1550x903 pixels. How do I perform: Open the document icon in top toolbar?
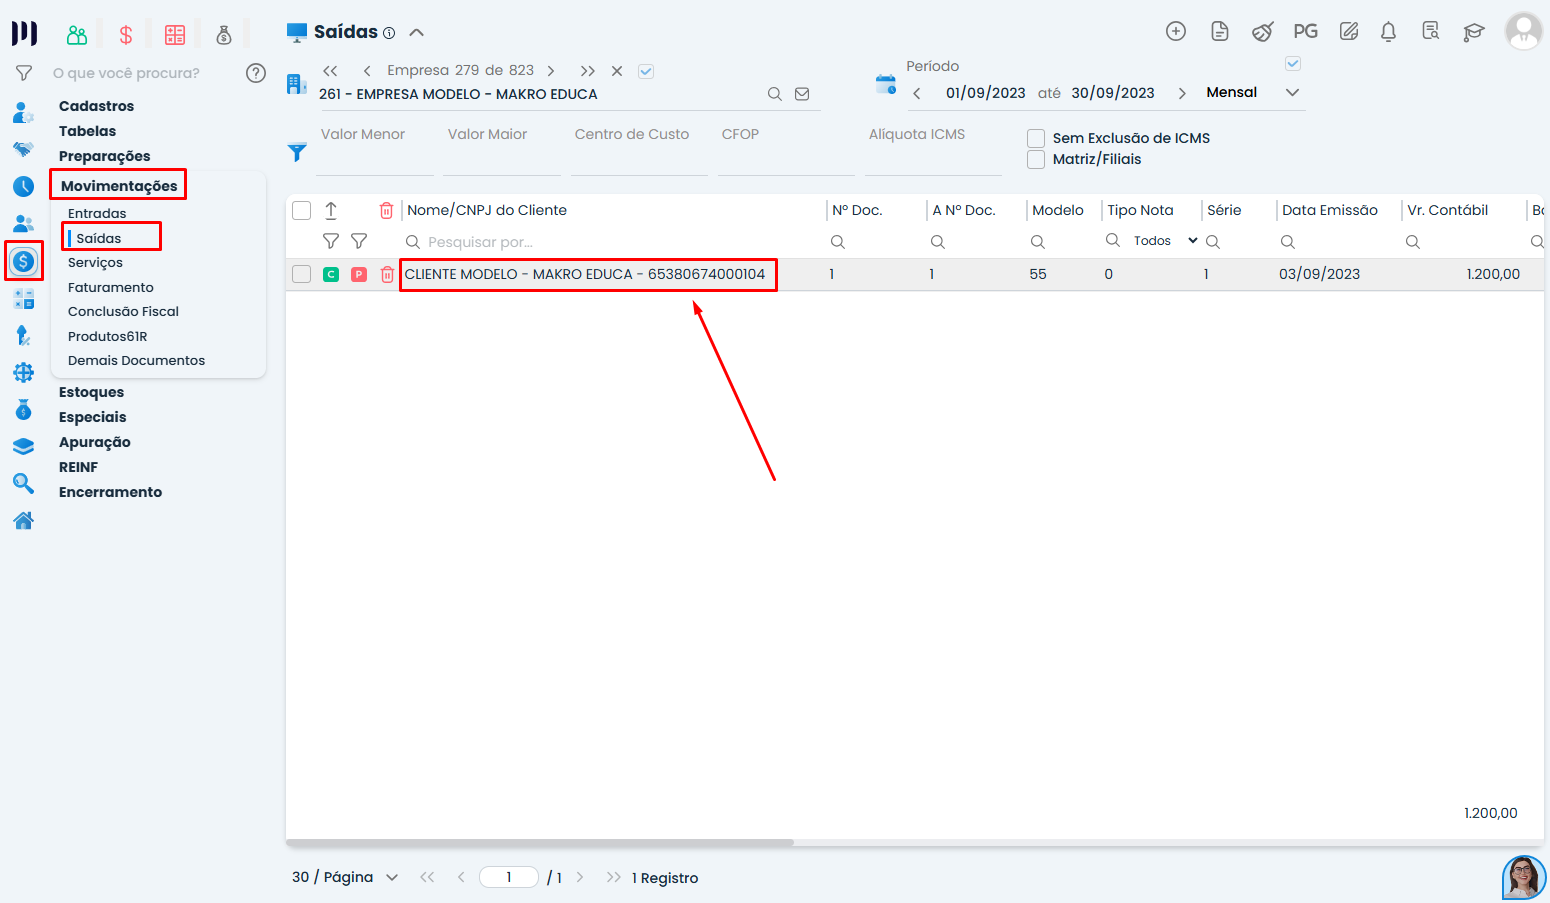click(1220, 31)
